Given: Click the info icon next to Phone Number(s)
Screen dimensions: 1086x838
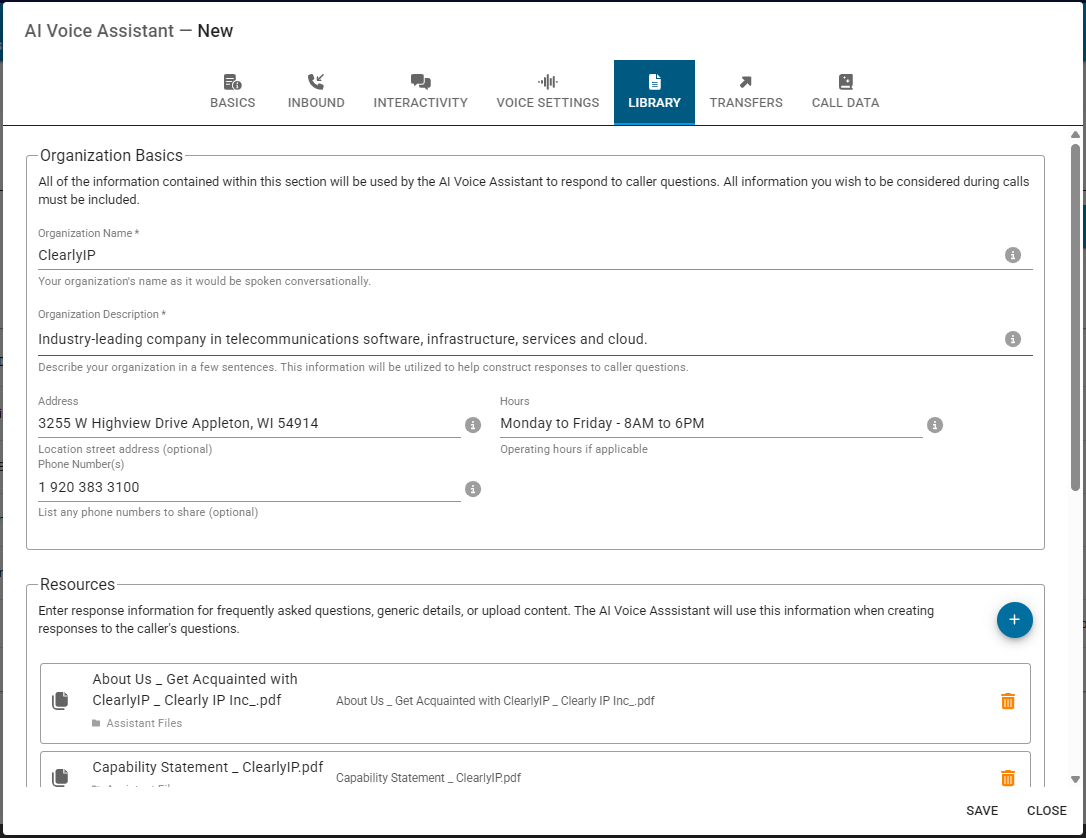Looking at the screenshot, I should [473, 489].
